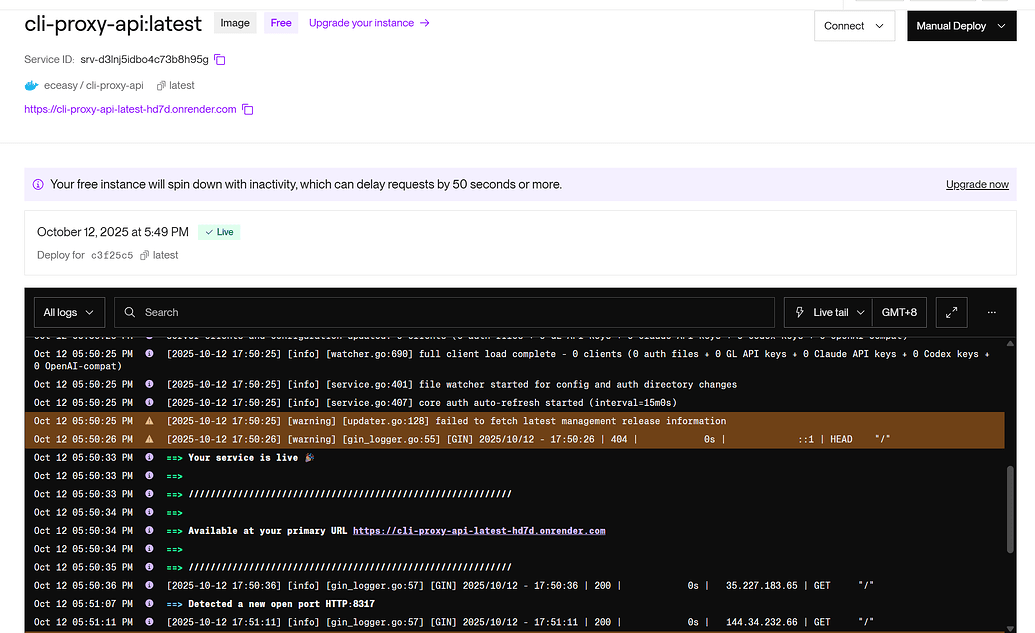The height and width of the screenshot is (633, 1035).
Task: Open the cli-proxy-api-latest-hd7d.onrender.com header link
Action: tap(130, 109)
